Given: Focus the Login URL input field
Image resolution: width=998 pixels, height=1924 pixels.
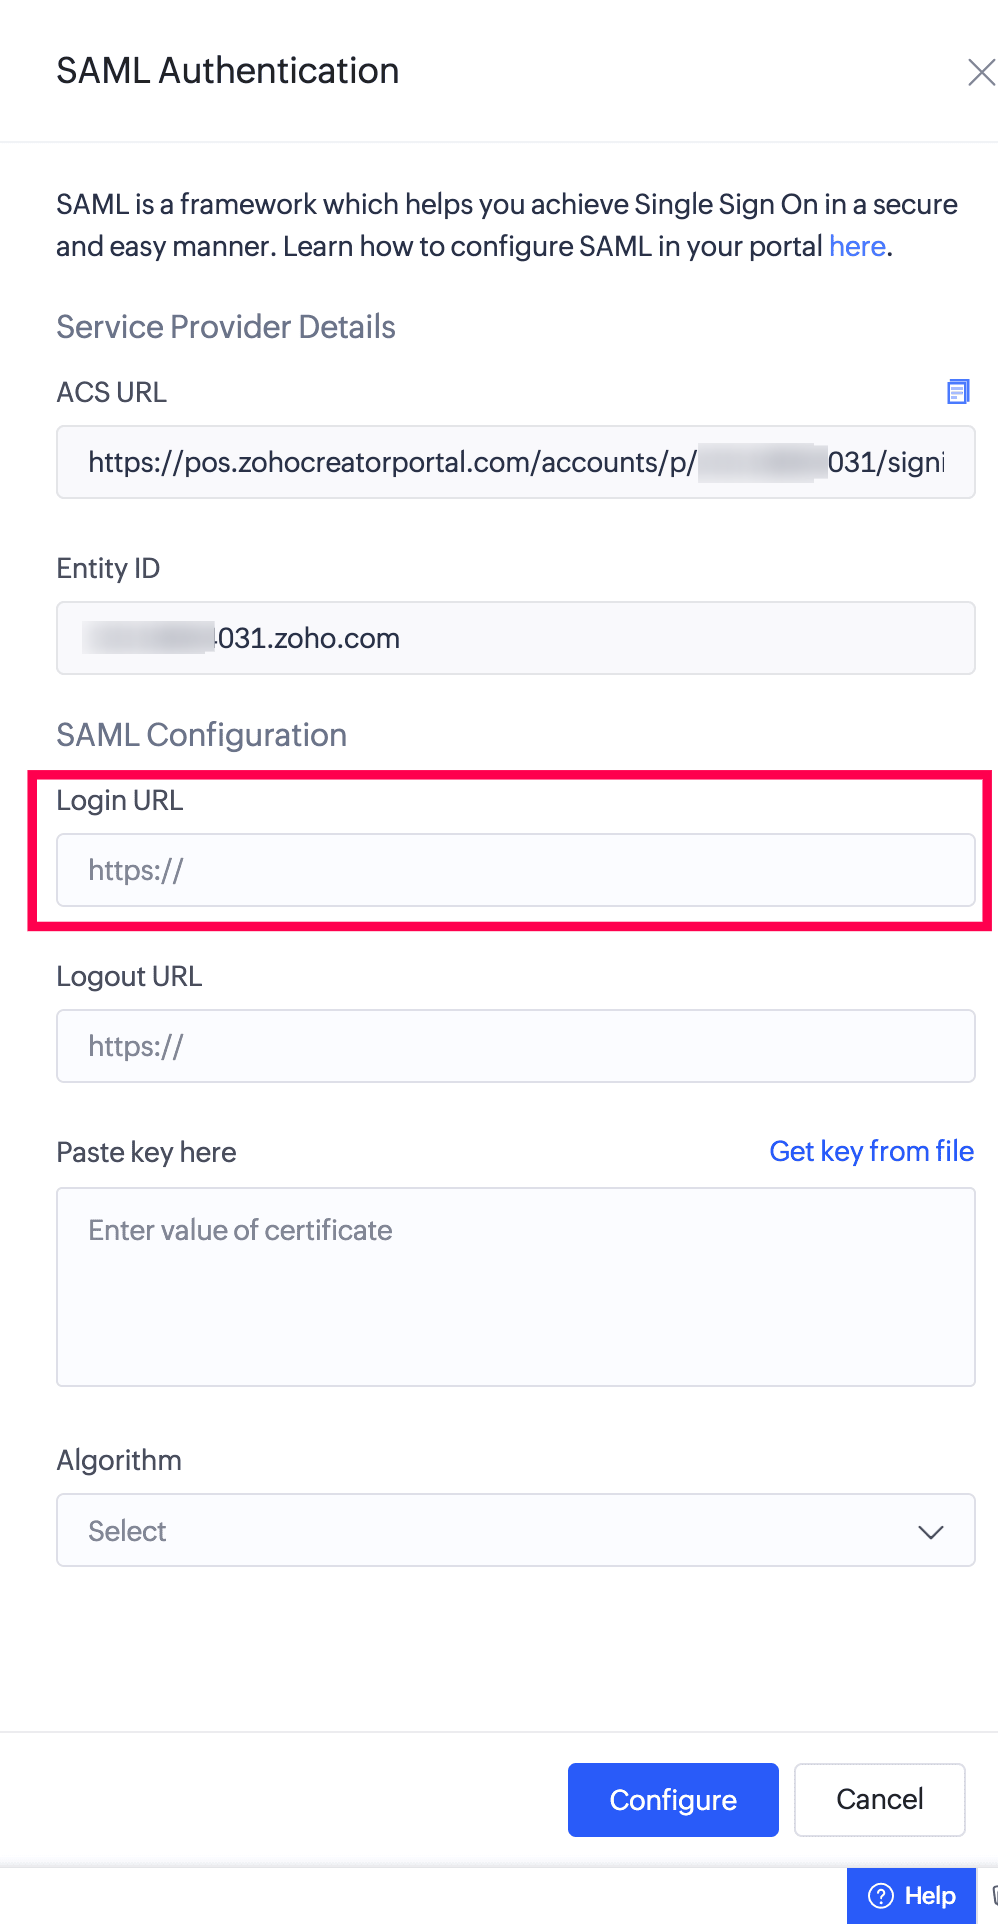Looking at the screenshot, I should pos(515,870).
